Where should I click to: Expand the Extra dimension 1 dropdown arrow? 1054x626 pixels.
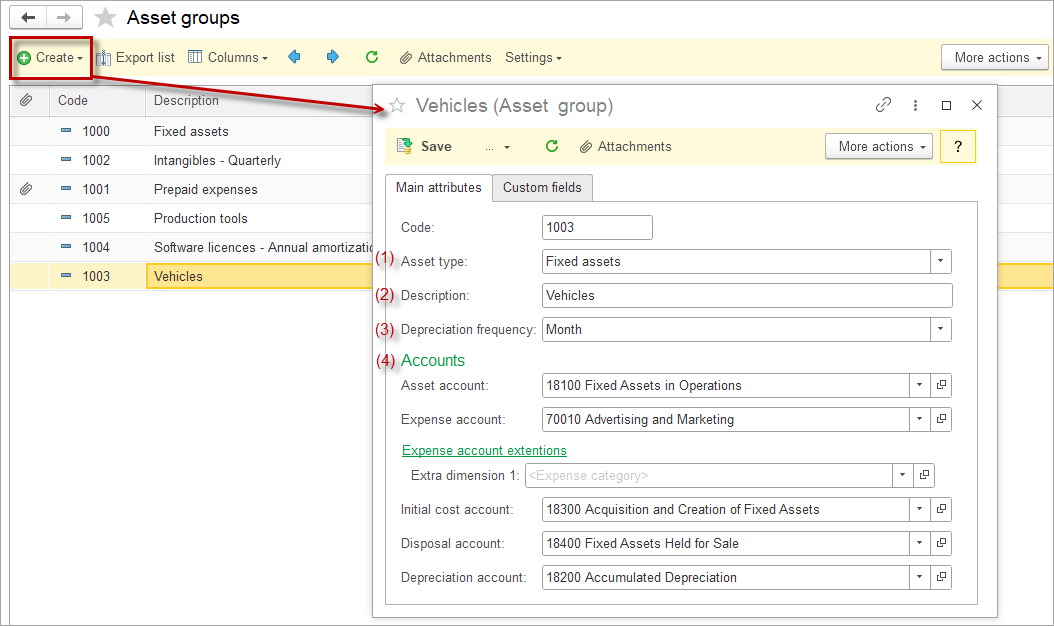click(x=902, y=475)
